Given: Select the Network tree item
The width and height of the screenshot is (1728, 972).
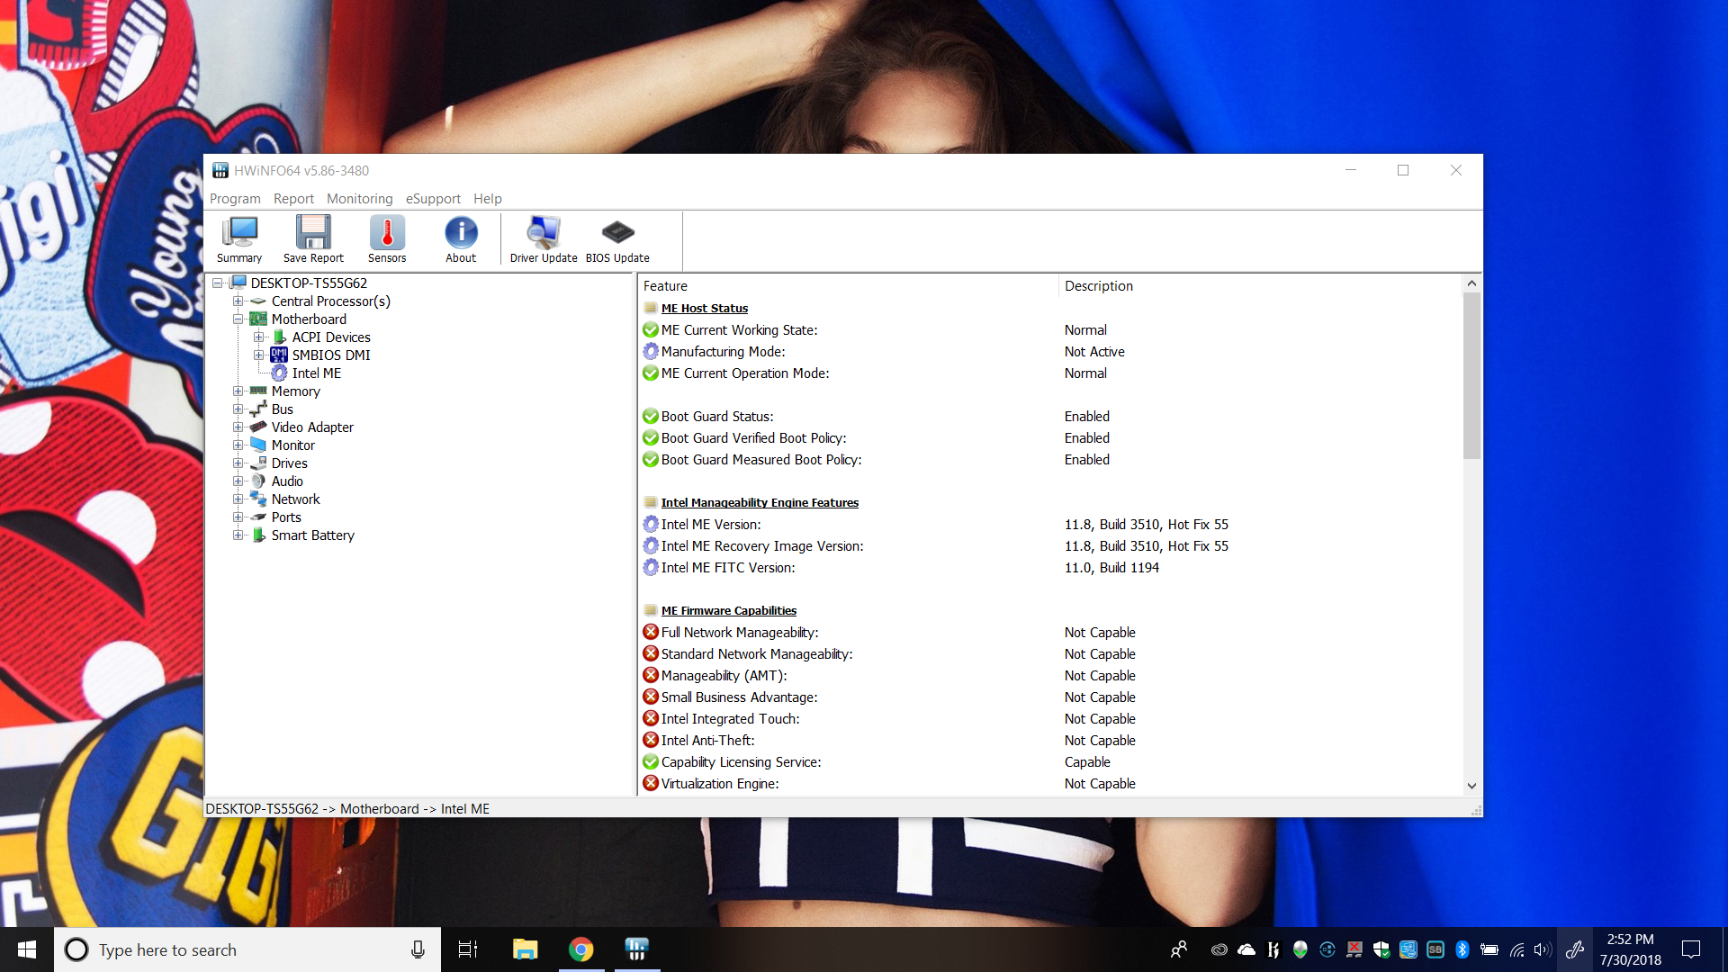Looking at the screenshot, I should [x=296, y=499].
